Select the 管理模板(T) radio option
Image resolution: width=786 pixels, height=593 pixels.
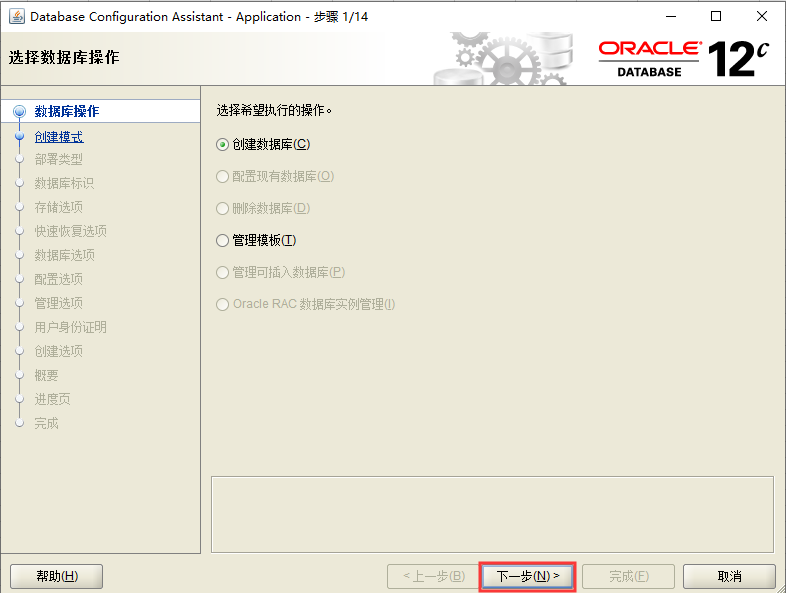click(223, 240)
